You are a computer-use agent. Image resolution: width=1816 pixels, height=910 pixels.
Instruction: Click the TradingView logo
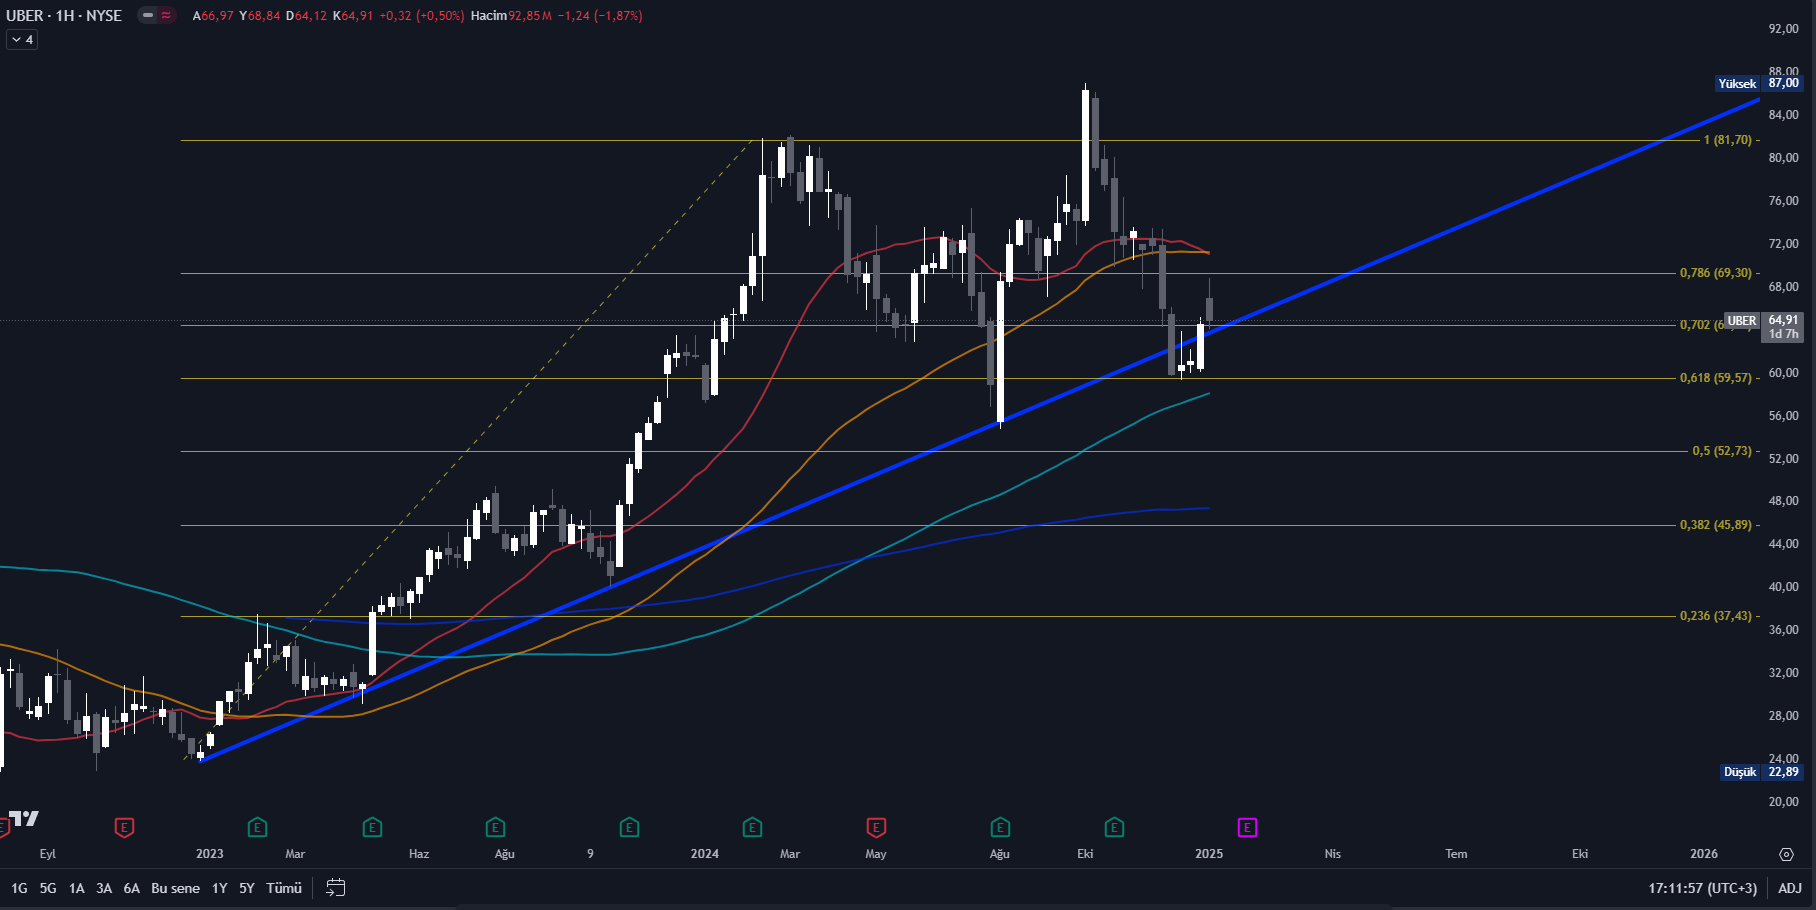coord(24,818)
